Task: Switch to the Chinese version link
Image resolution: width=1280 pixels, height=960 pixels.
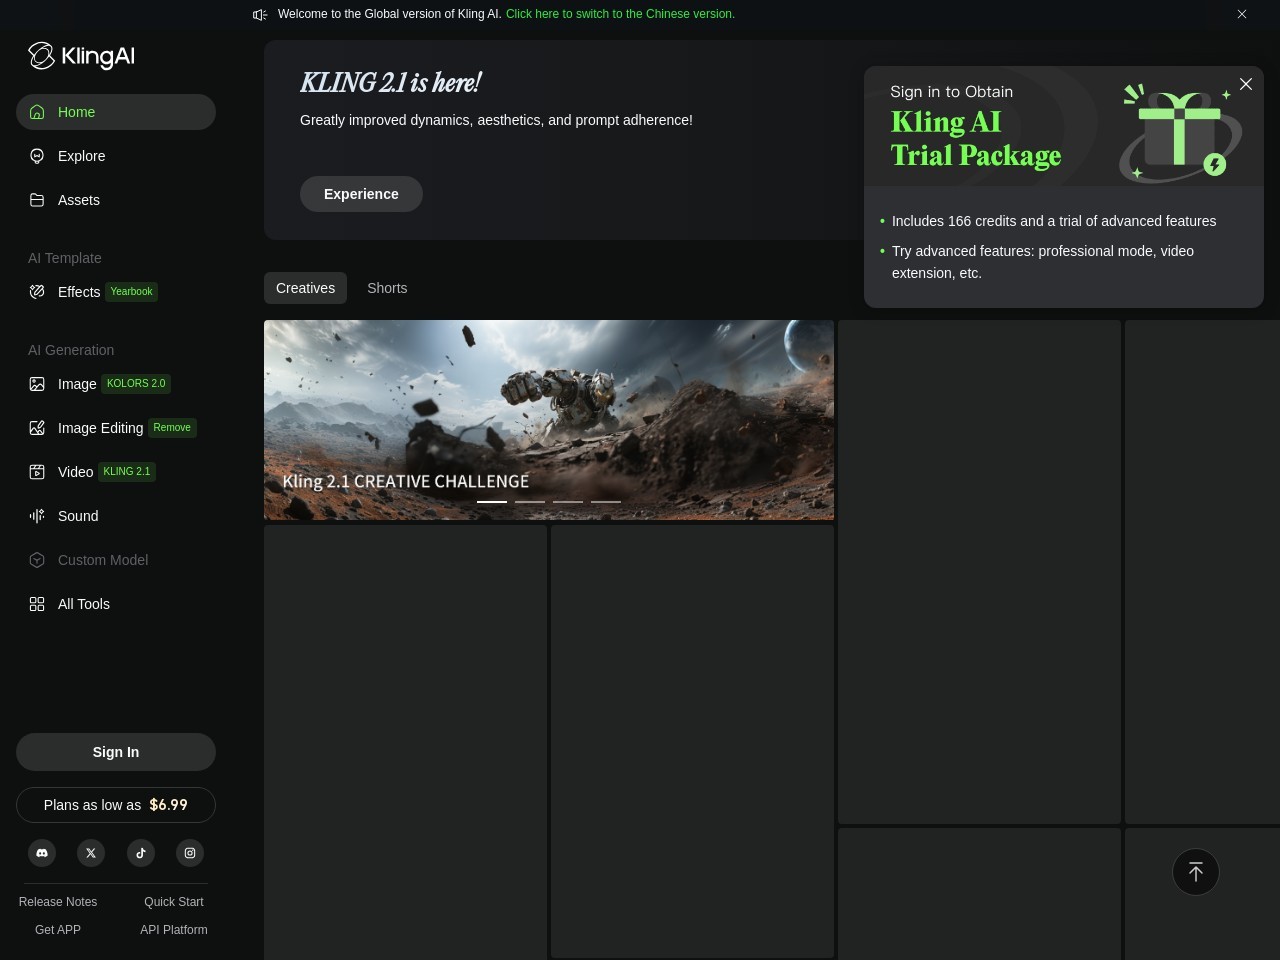Action: 620,14
